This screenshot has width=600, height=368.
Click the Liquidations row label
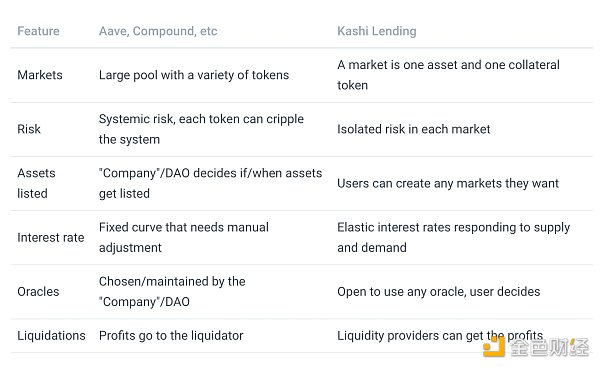click(x=51, y=335)
